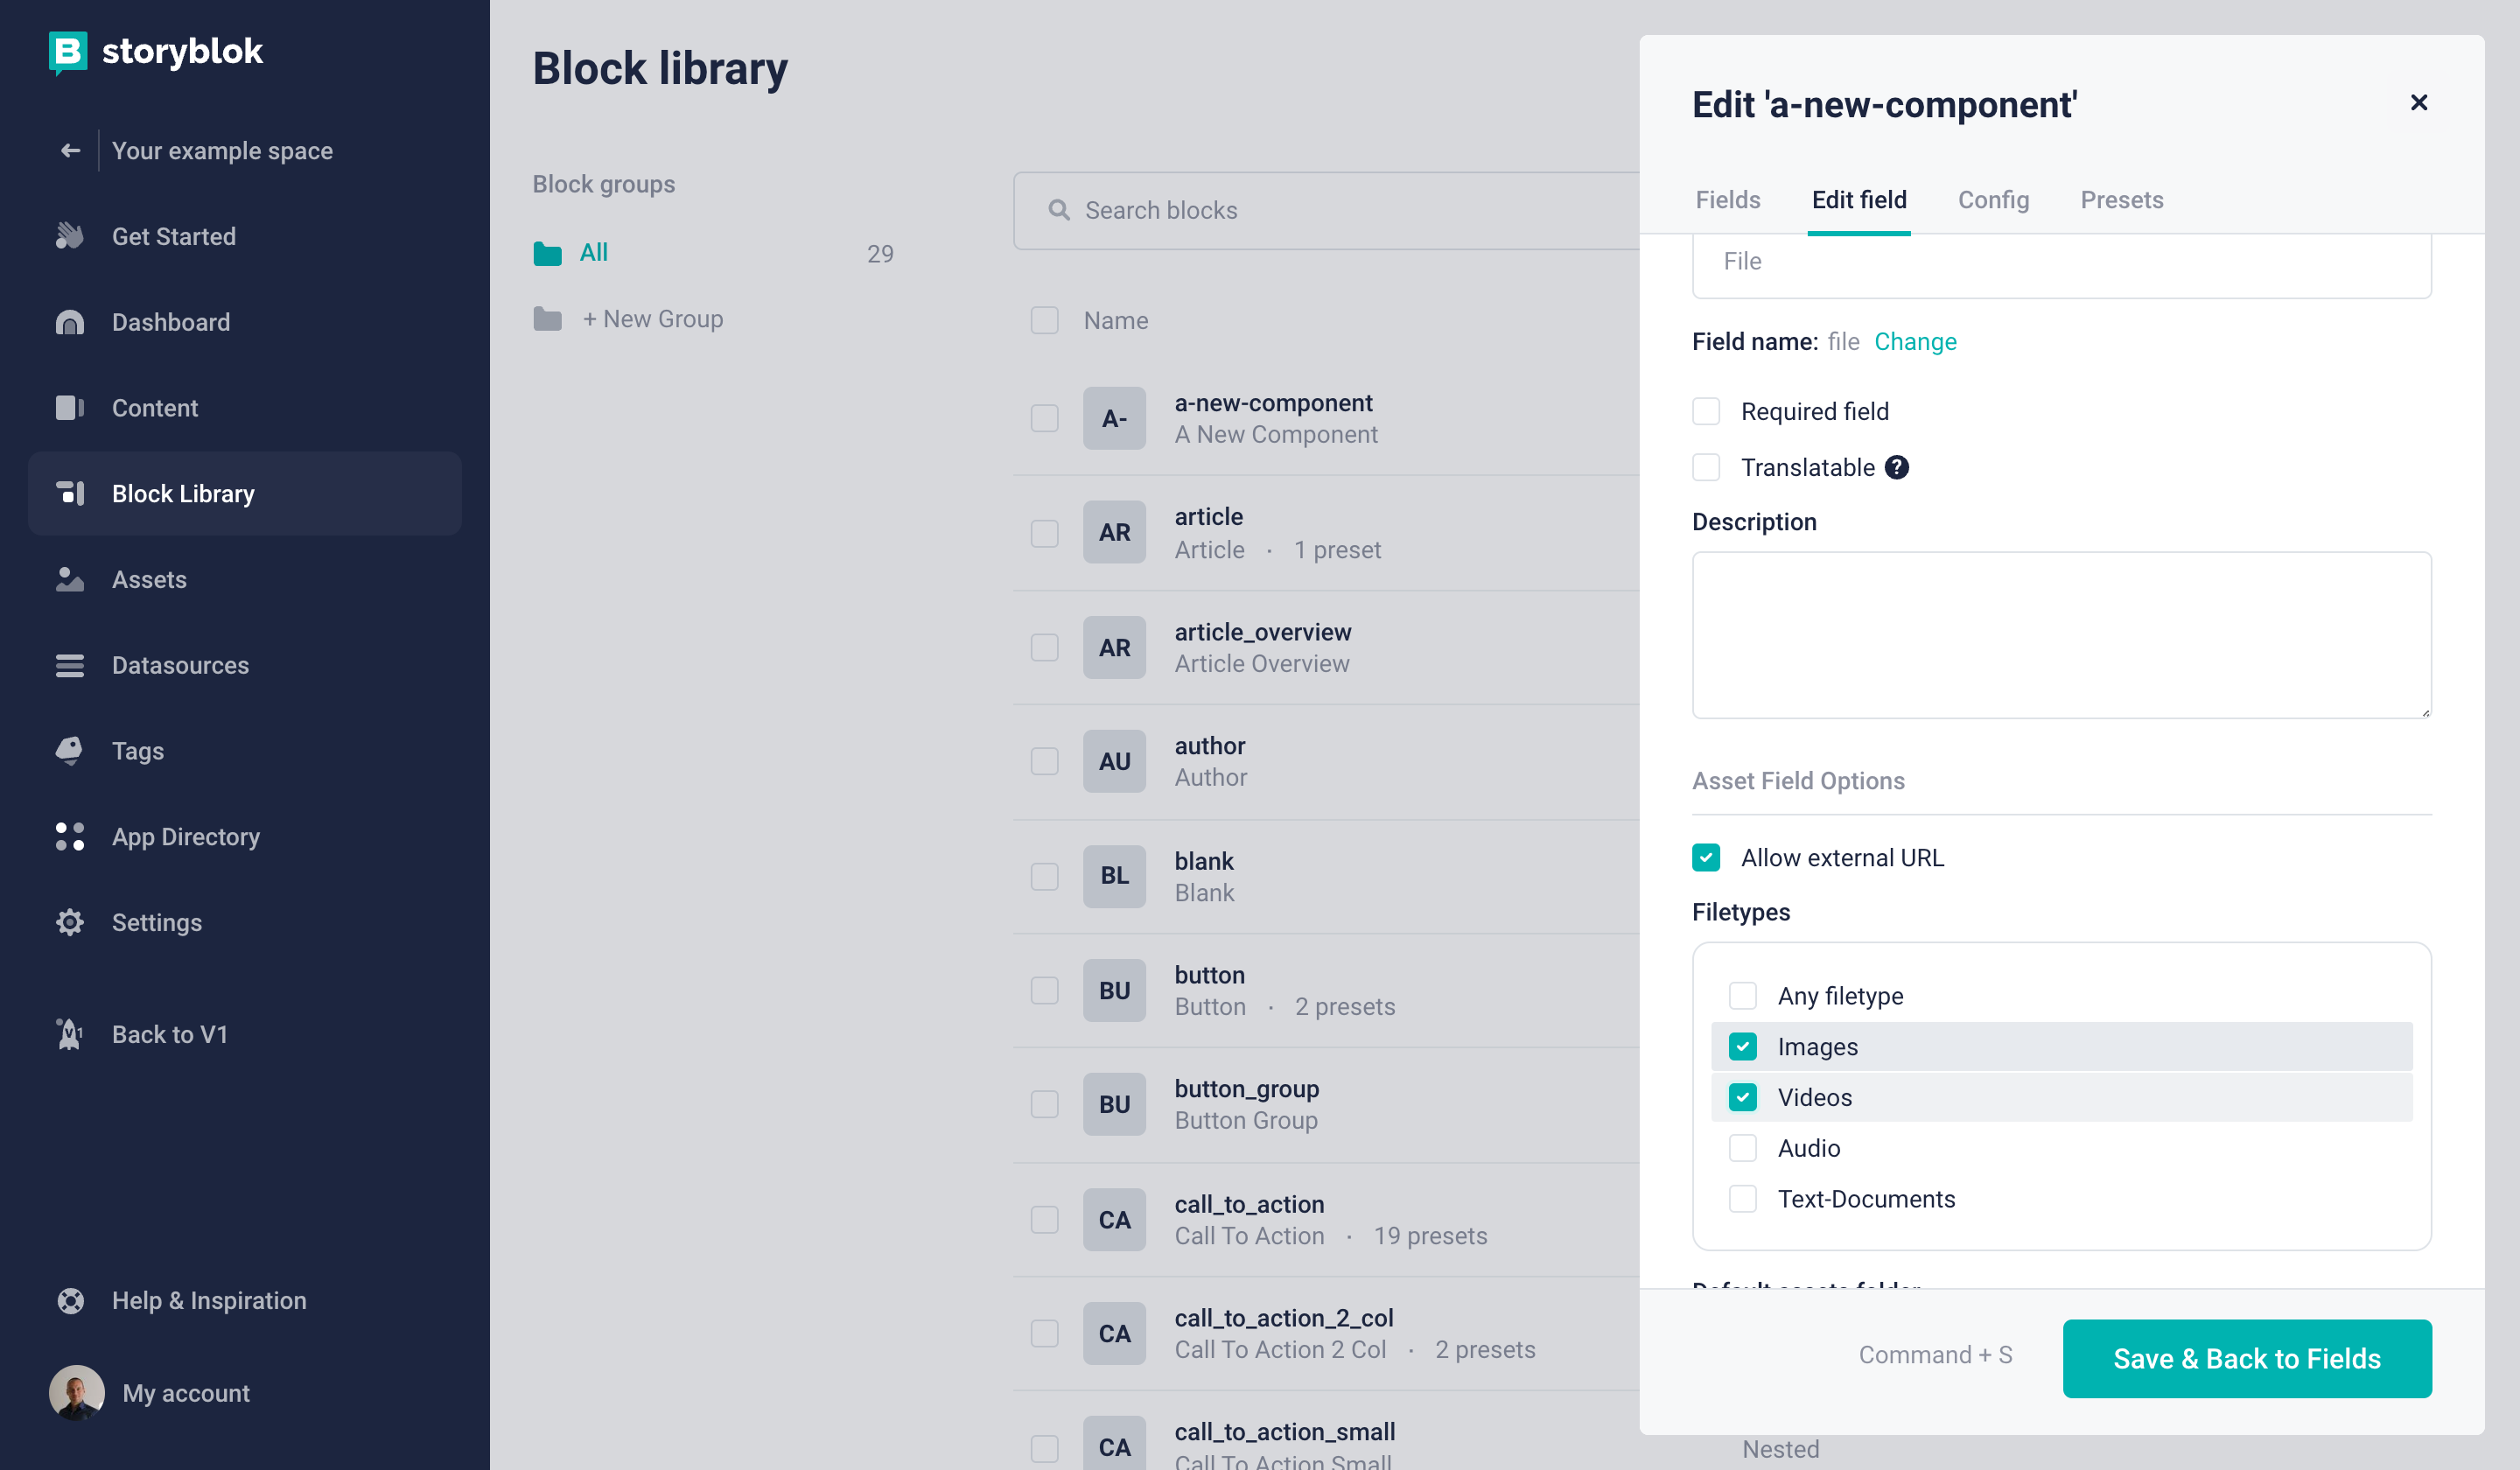Click the Tags sidebar icon
This screenshot has width=2520, height=1470.
coord(68,749)
